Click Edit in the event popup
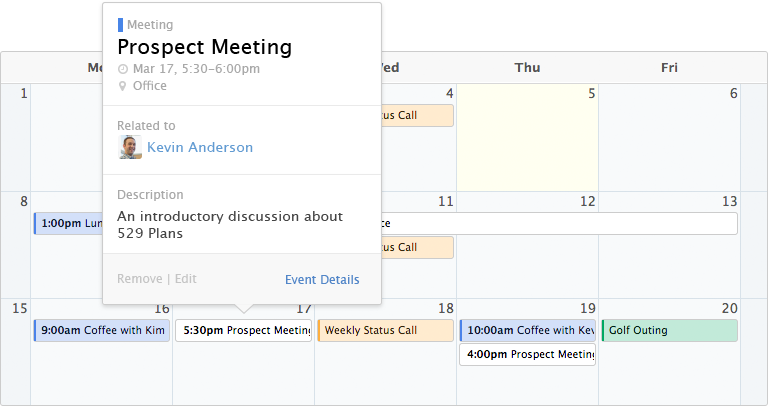768x406 pixels. pos(186,279)
